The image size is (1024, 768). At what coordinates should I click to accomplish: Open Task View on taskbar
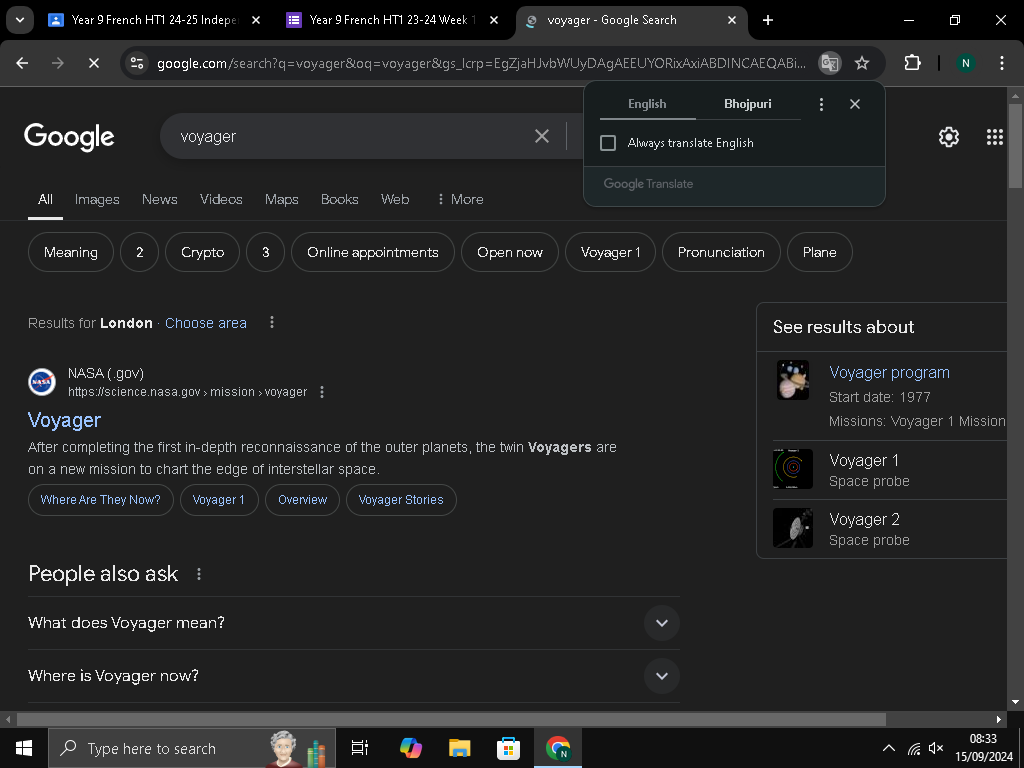pyautogui.click(x=360, y=748)
